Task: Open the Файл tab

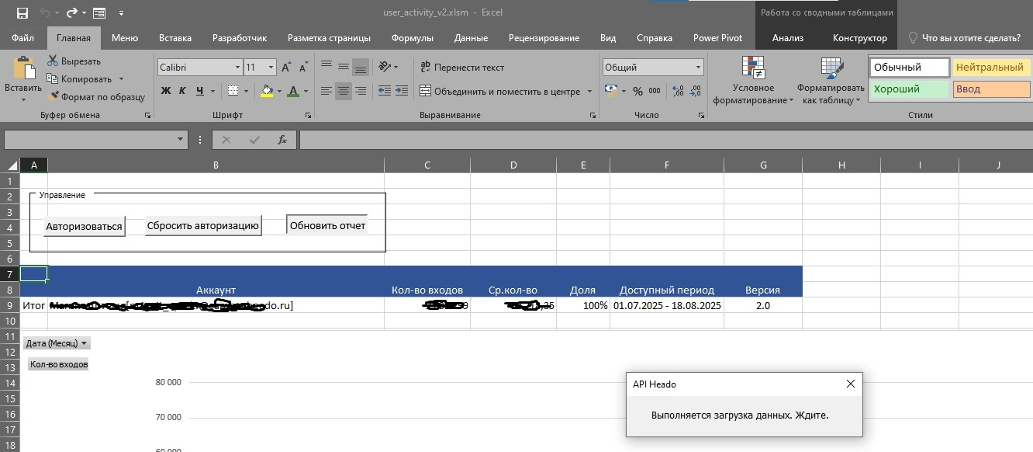Action: [23, 38]
